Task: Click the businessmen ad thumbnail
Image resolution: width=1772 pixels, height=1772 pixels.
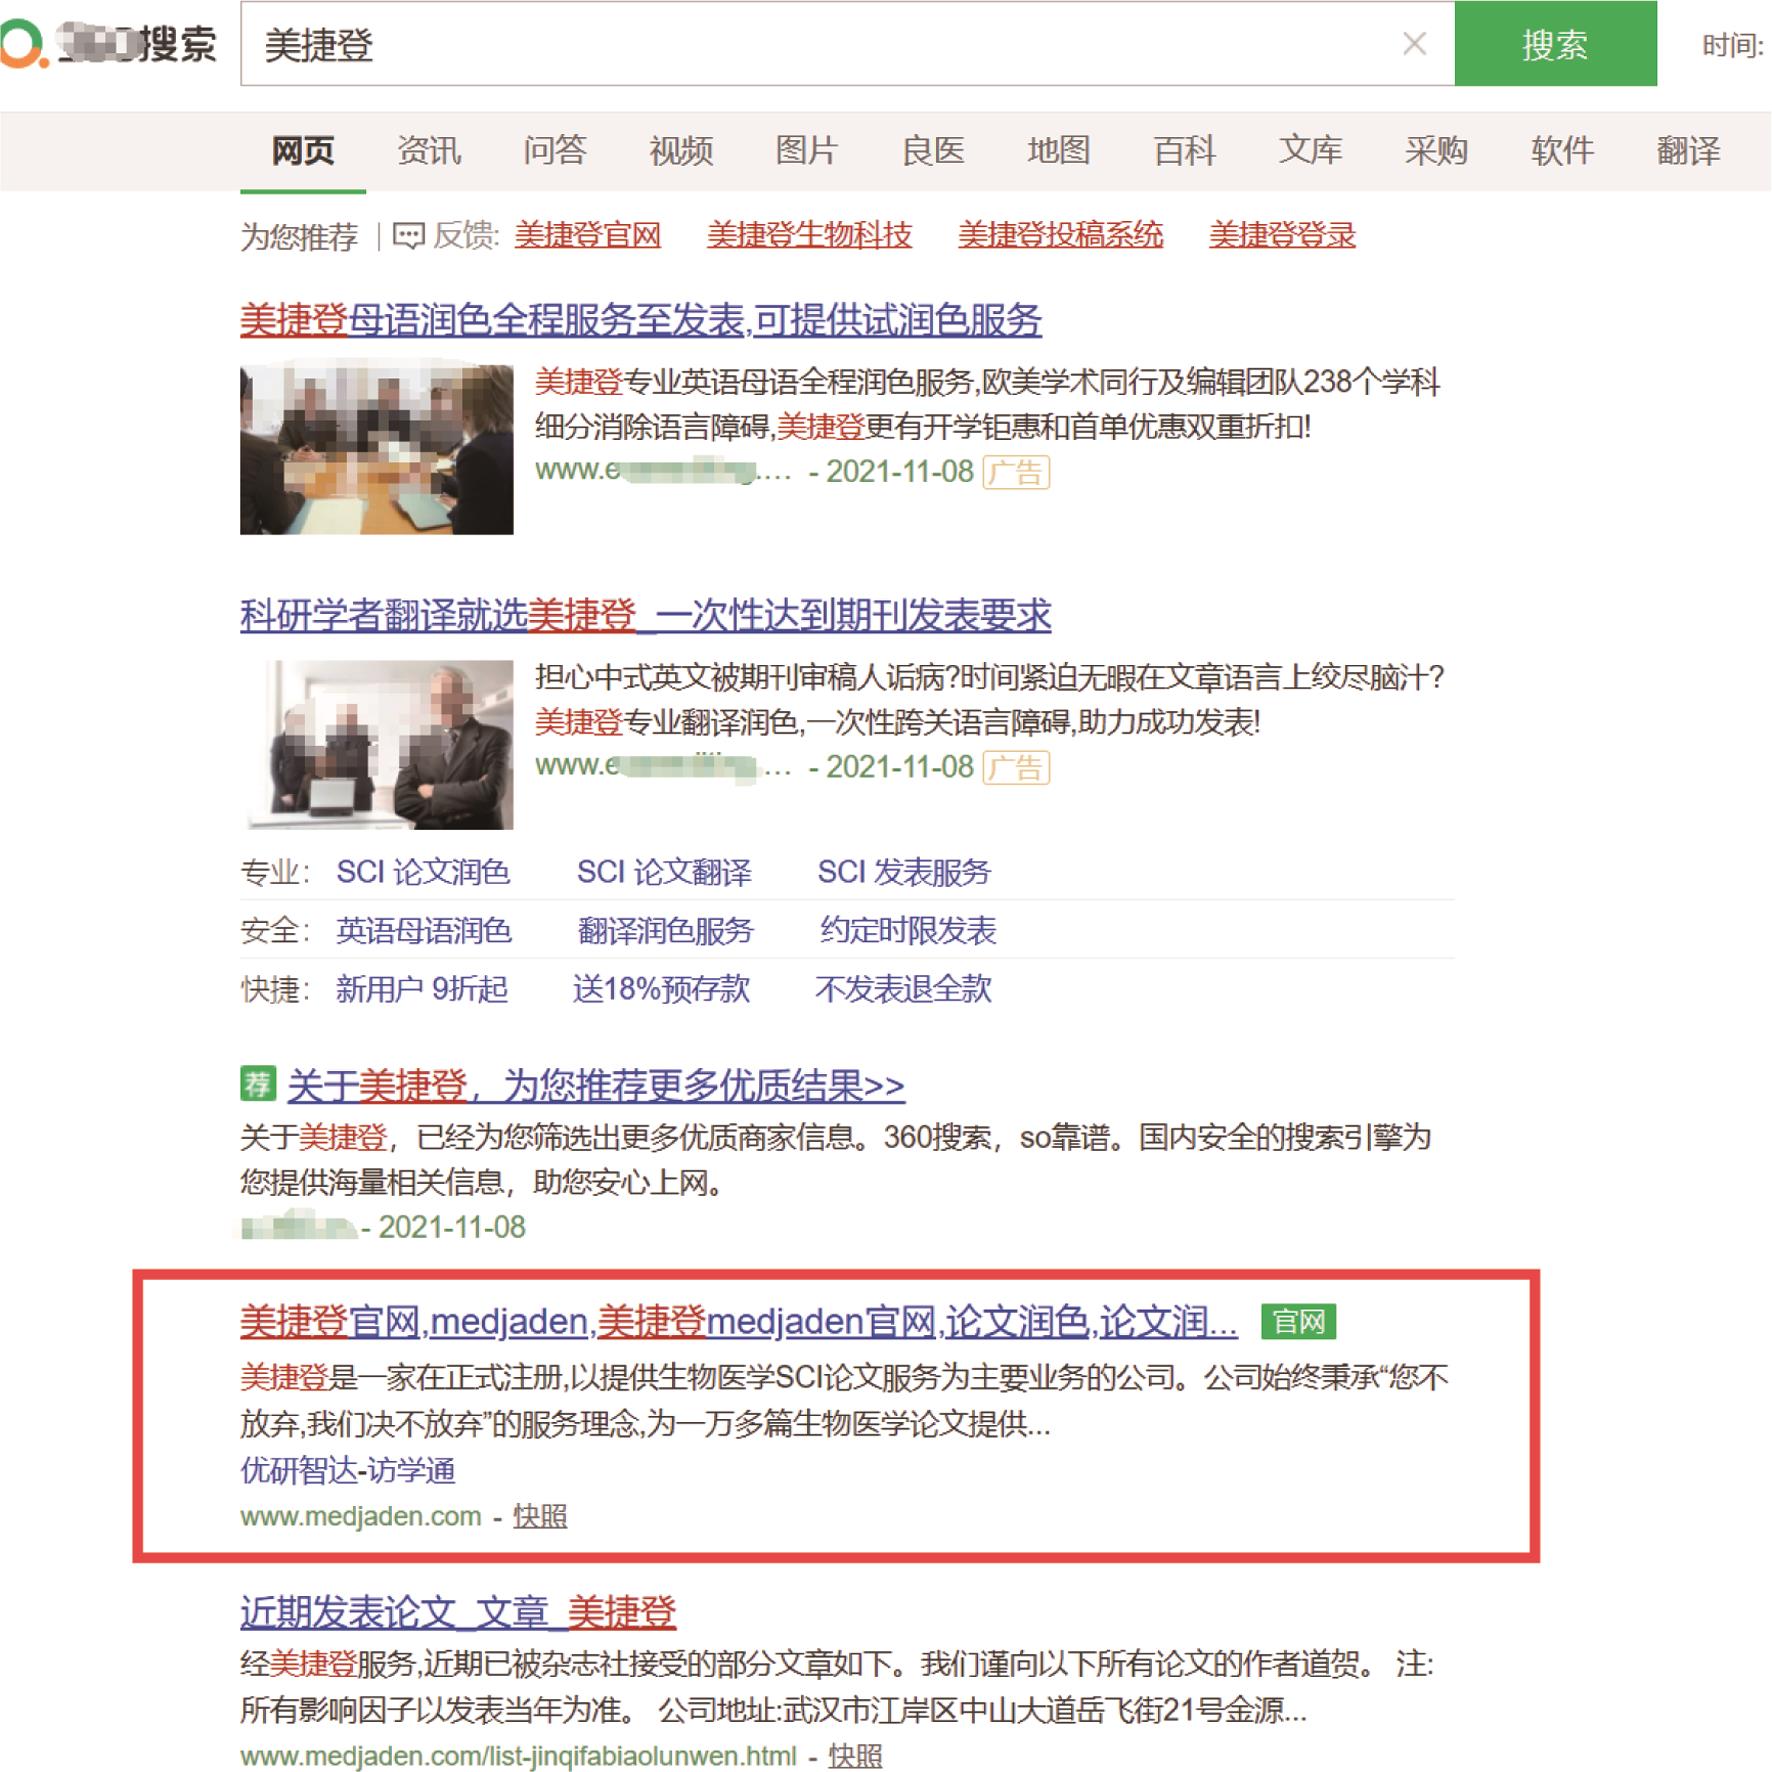Action: (x=377, y=744)
